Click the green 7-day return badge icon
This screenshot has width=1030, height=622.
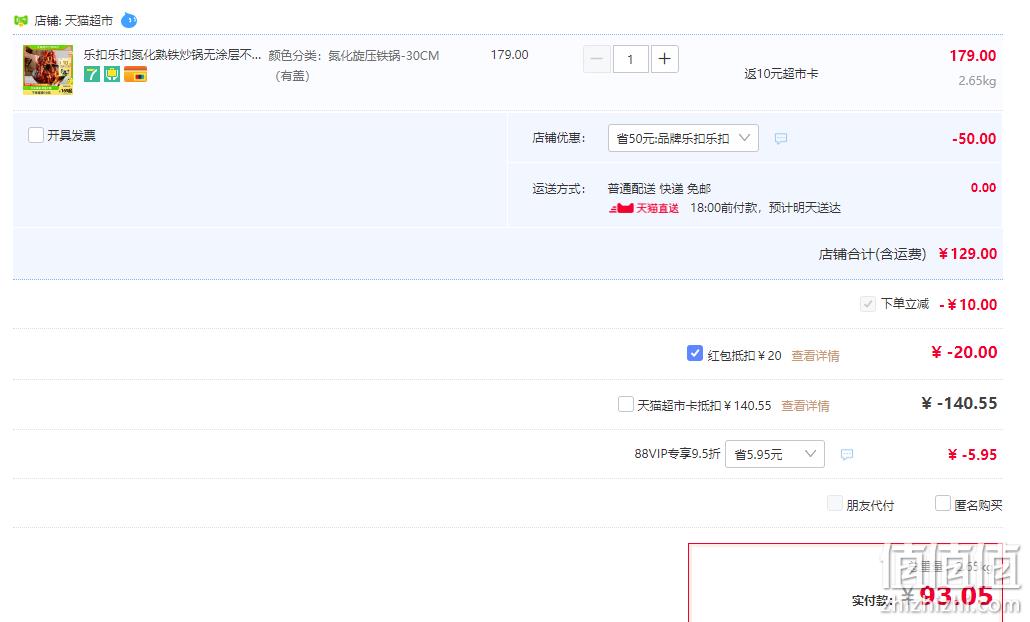[92, 74]
